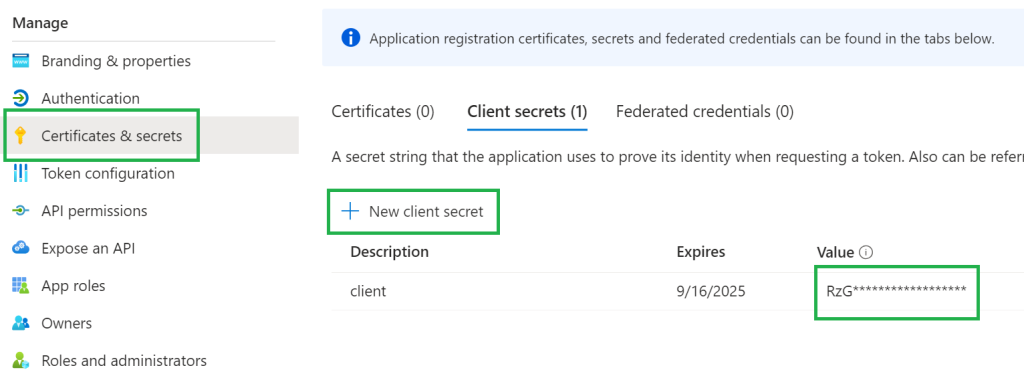Click the API permissions icon

[21, 211]
